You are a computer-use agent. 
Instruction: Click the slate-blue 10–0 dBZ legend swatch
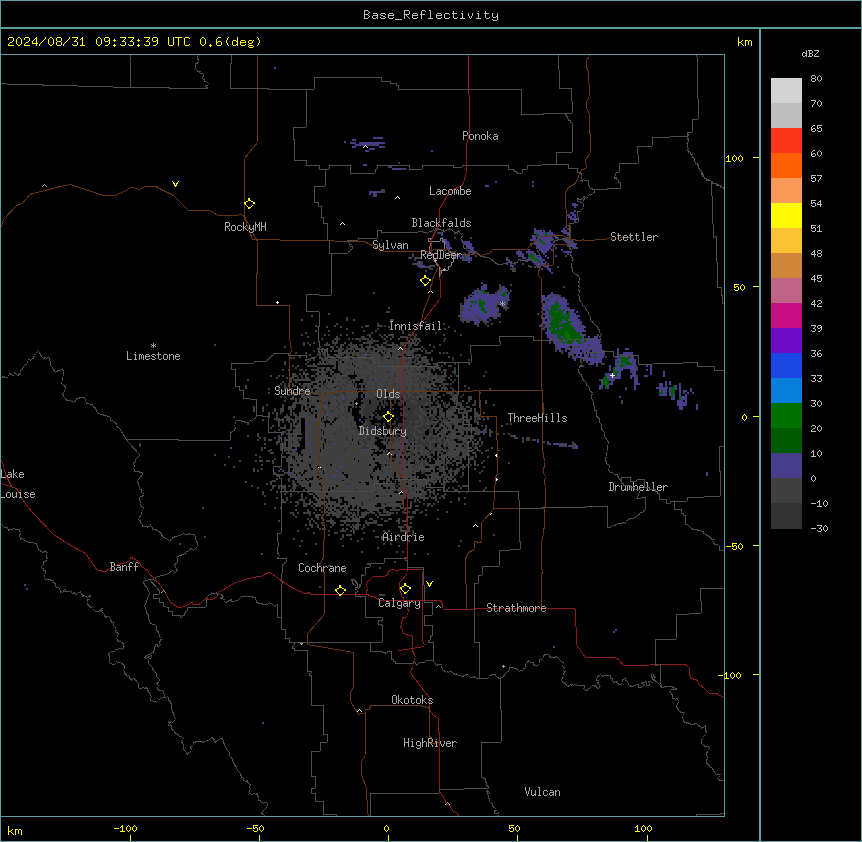786,466
